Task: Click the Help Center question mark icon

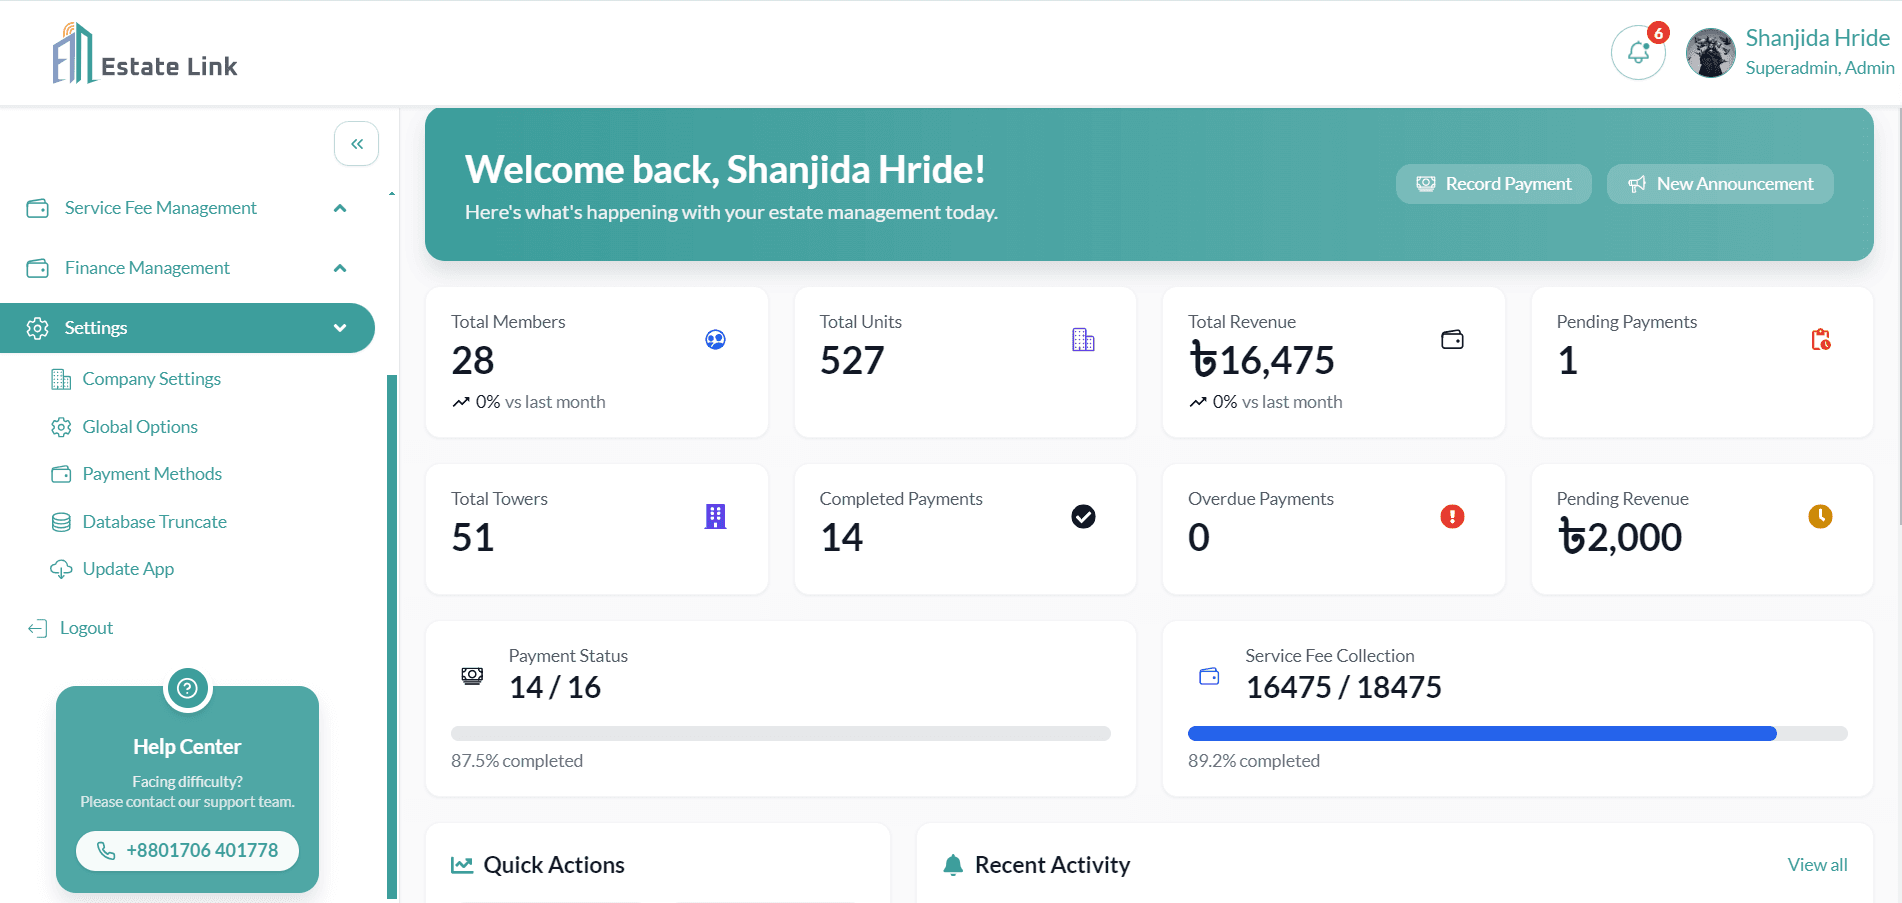Action: 187,689
